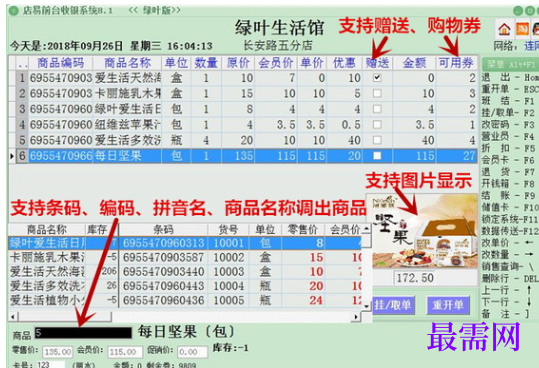
Task: Click the product list scroll-up arrow
Action: (367, 228)
